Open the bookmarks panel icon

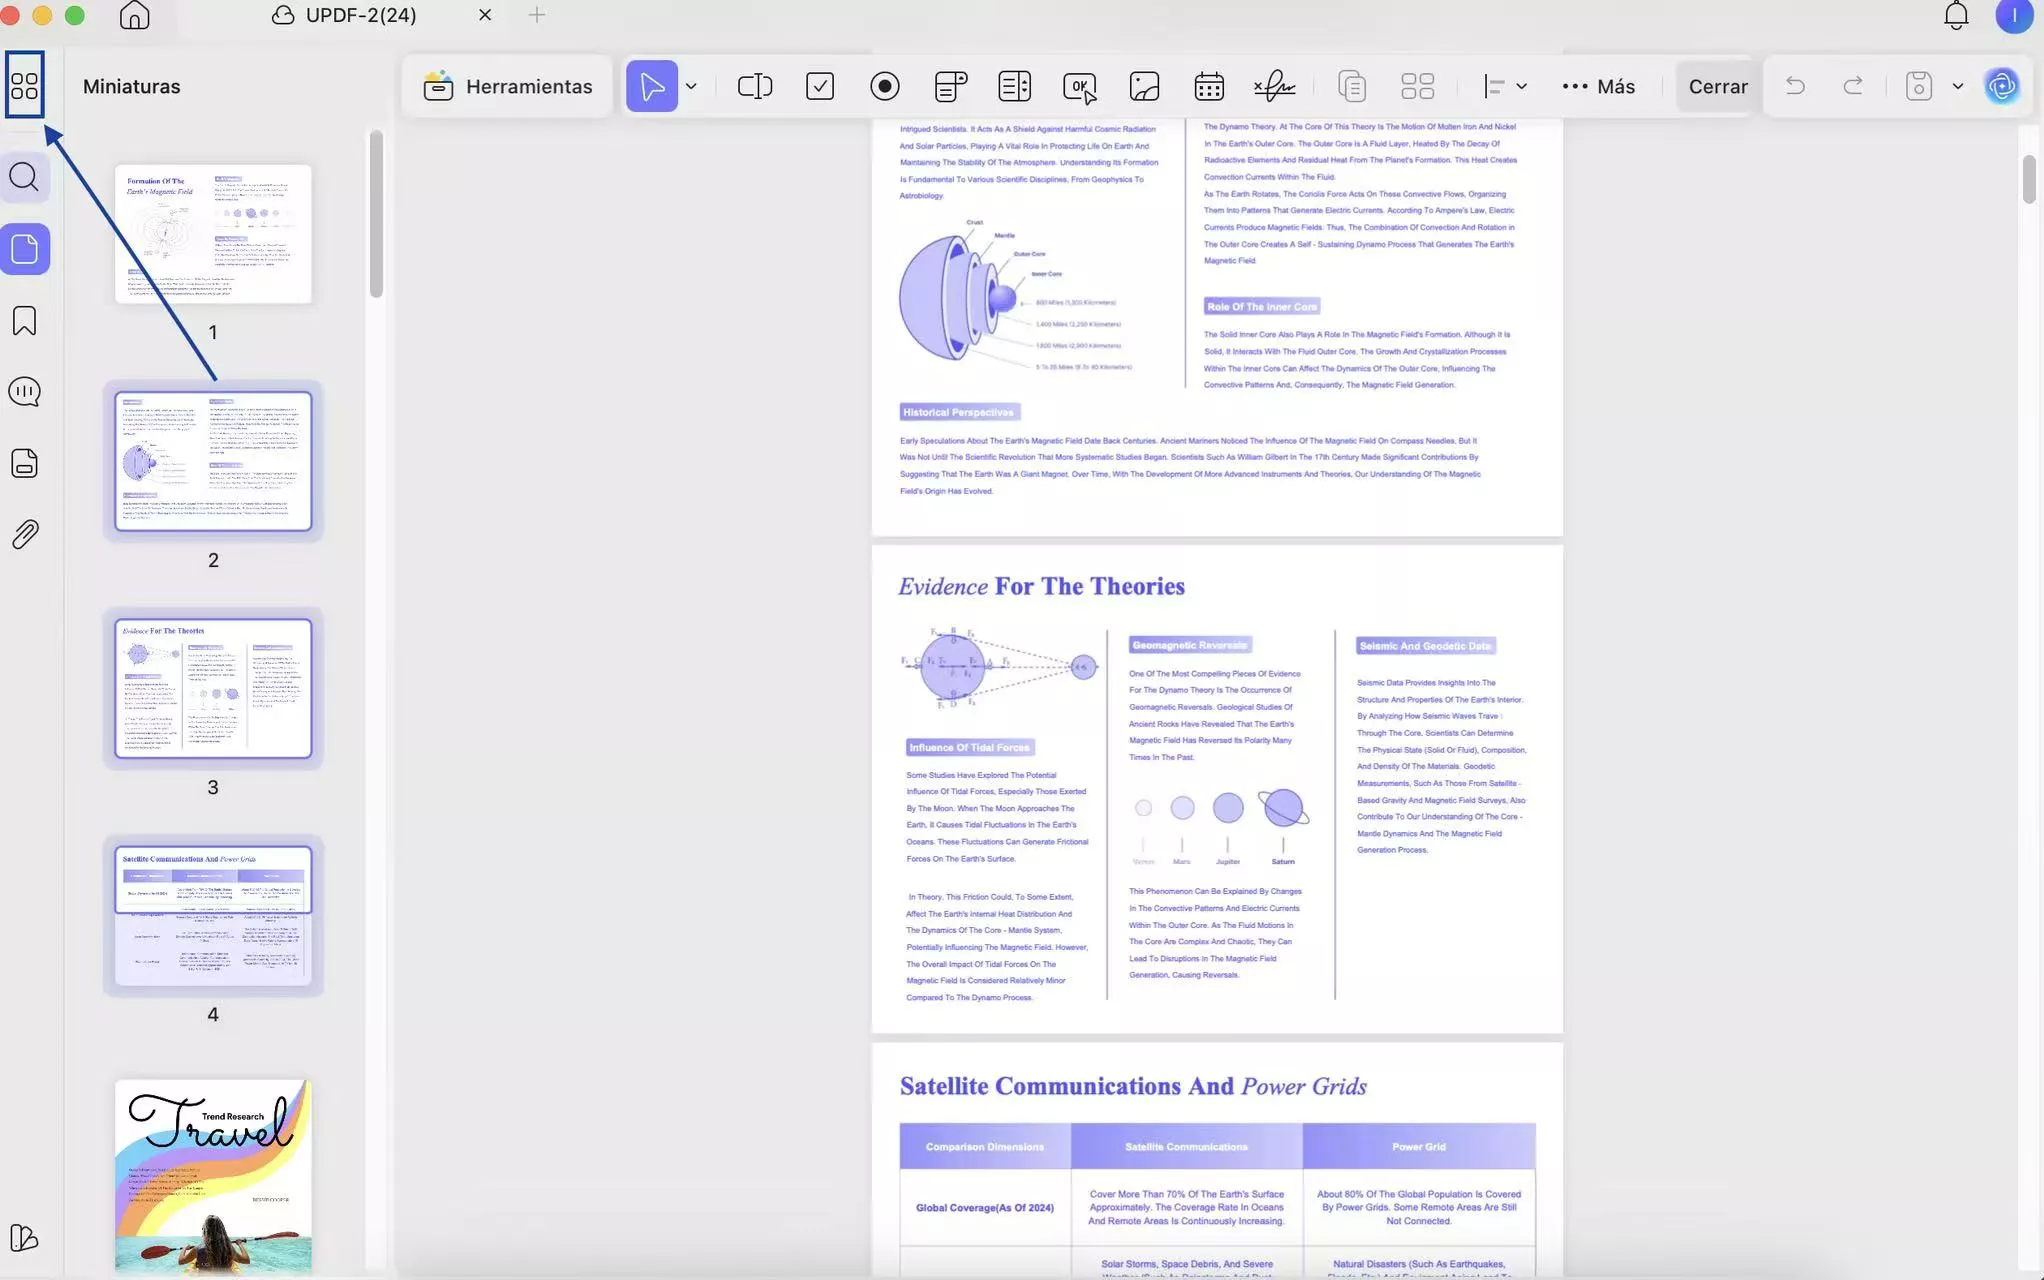pos(24,321)
